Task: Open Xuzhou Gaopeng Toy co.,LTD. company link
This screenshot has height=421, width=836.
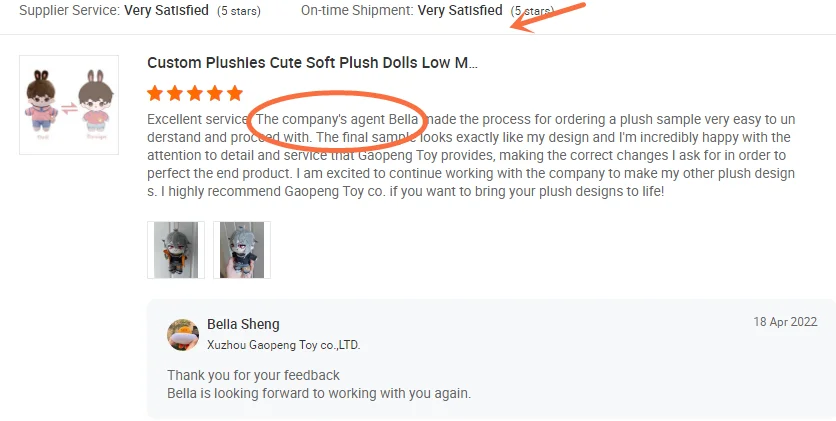Action: click(283, 345)
